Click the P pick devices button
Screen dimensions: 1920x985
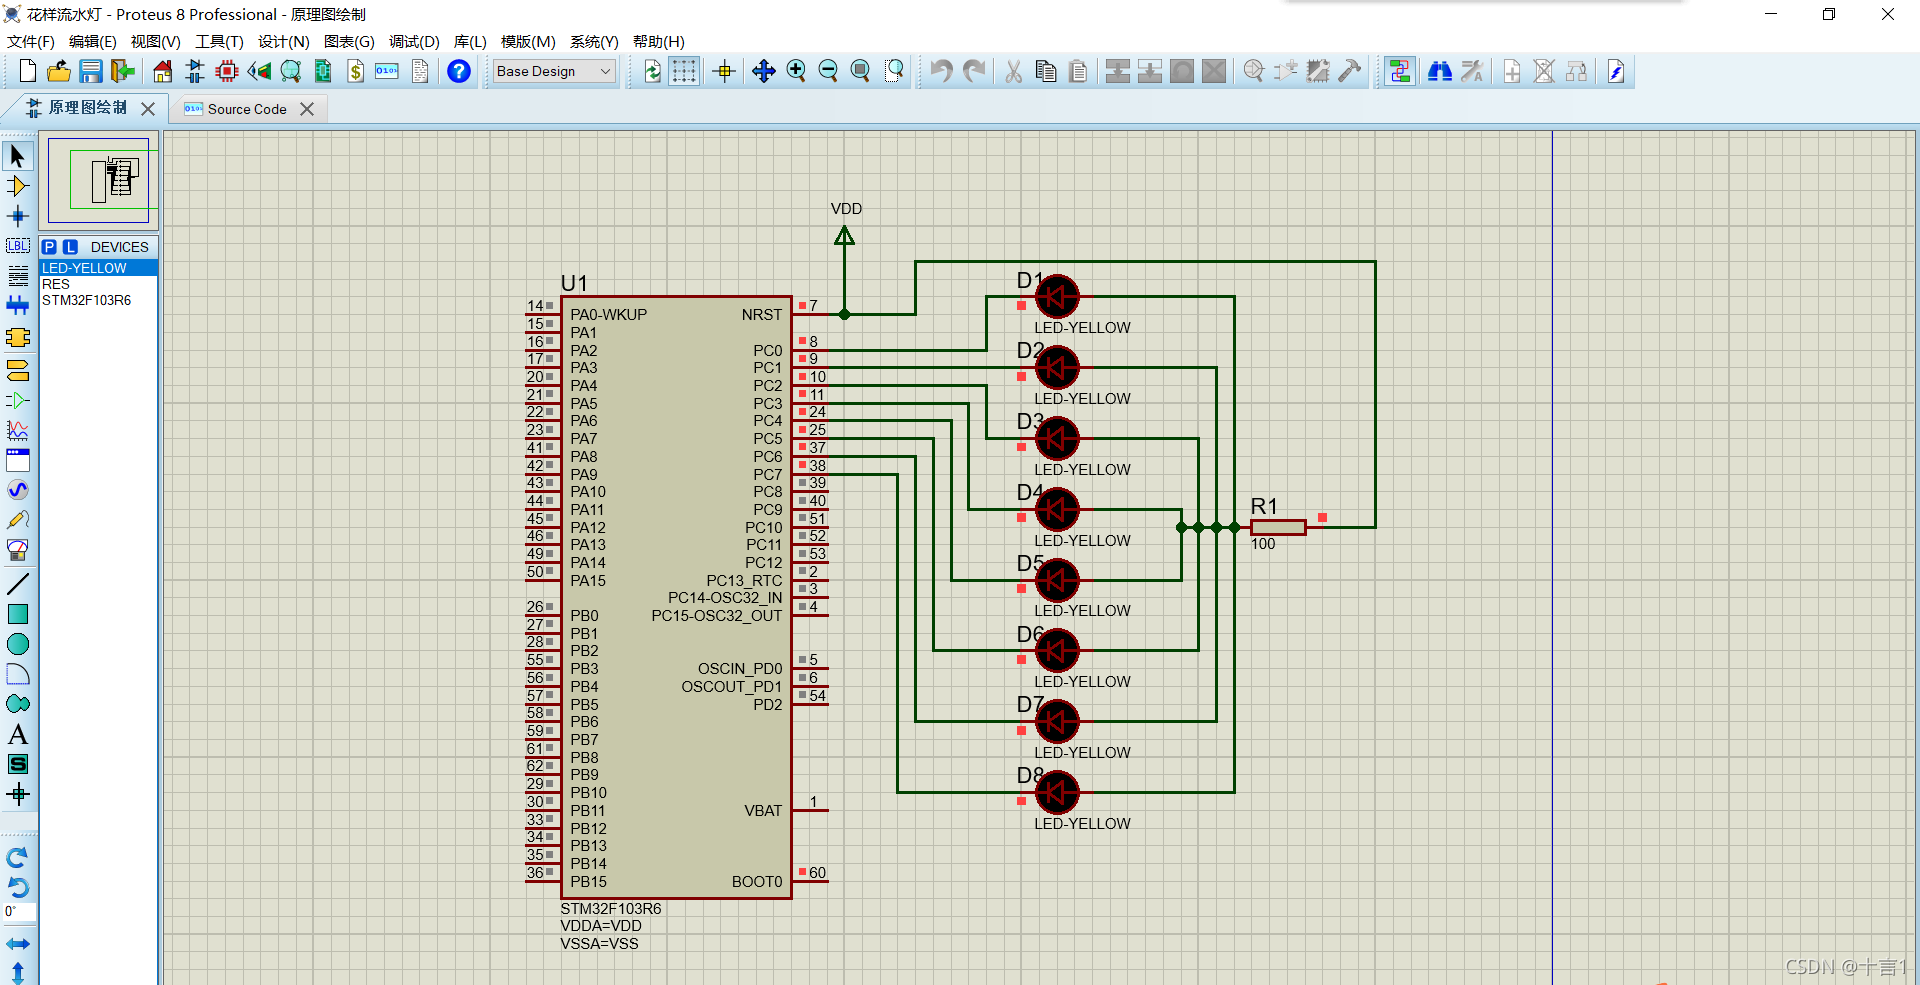(49, 247)
